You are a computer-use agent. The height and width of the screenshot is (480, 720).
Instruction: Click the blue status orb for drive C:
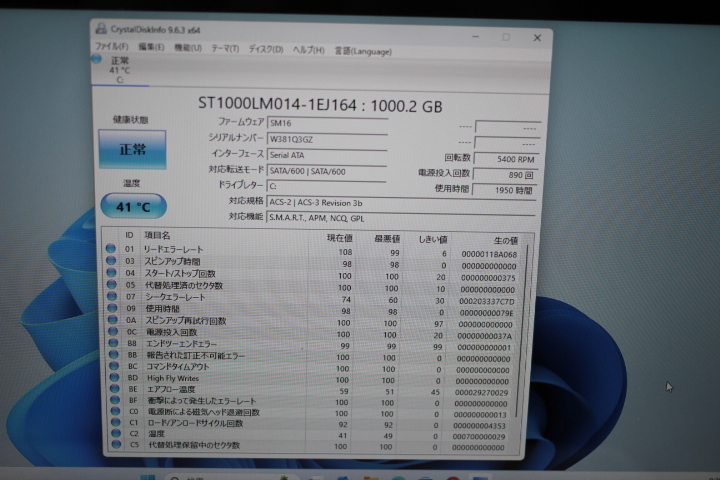(x=96, y=59)
